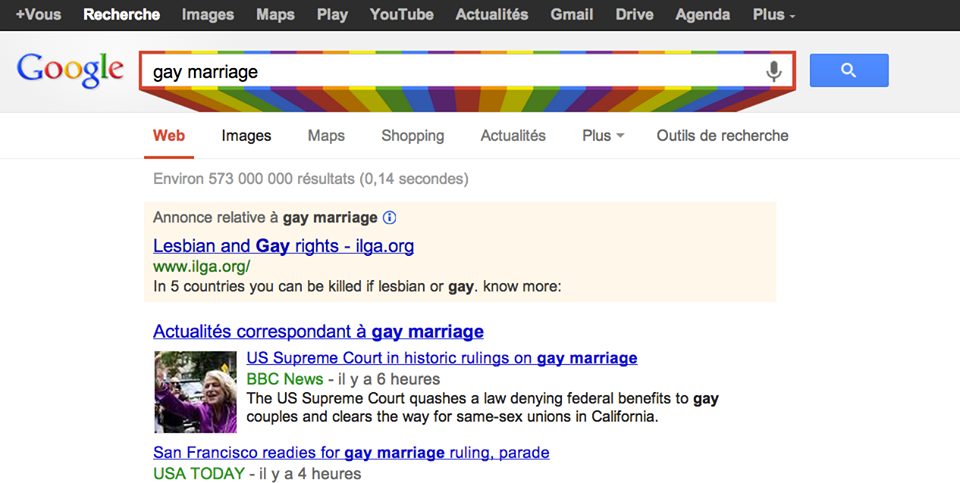Open YouTube from the top bar

[x=401, y=15]
